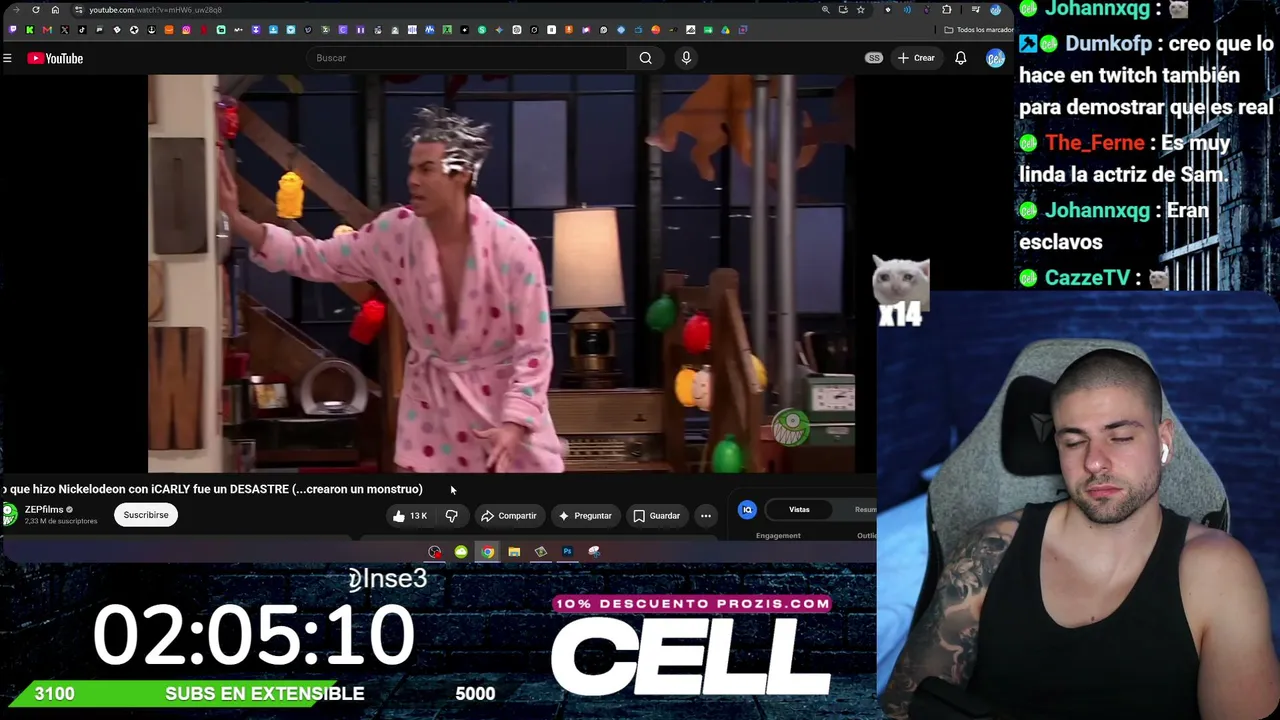Click the iCarly video player
Screen dimensions: 1280x720
(501, 273)
